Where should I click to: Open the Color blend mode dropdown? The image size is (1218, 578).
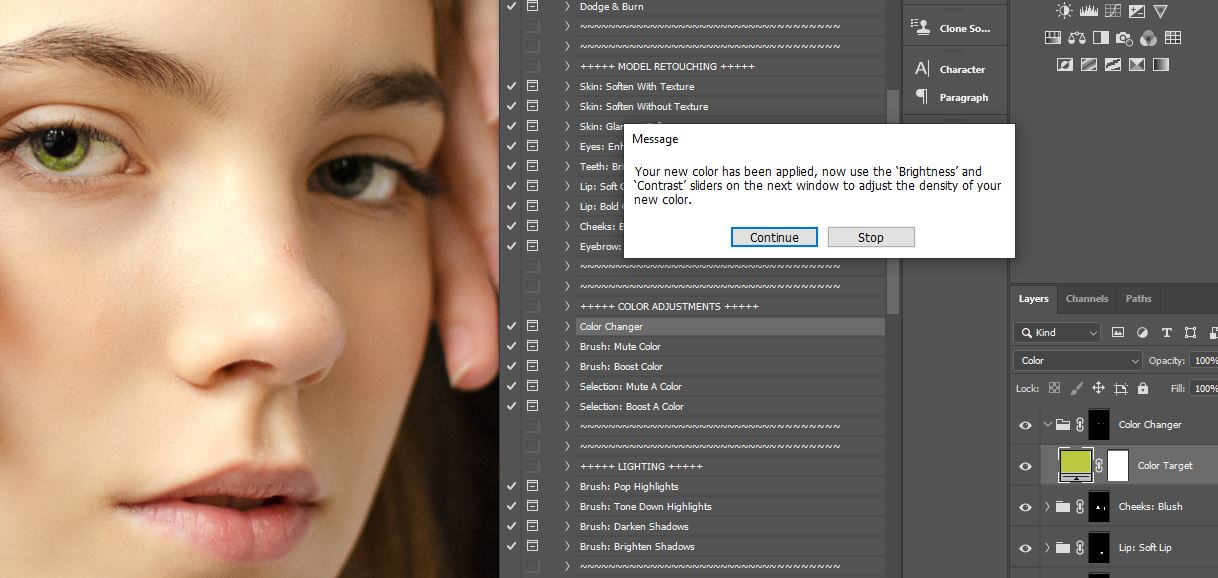[1077, 361]
